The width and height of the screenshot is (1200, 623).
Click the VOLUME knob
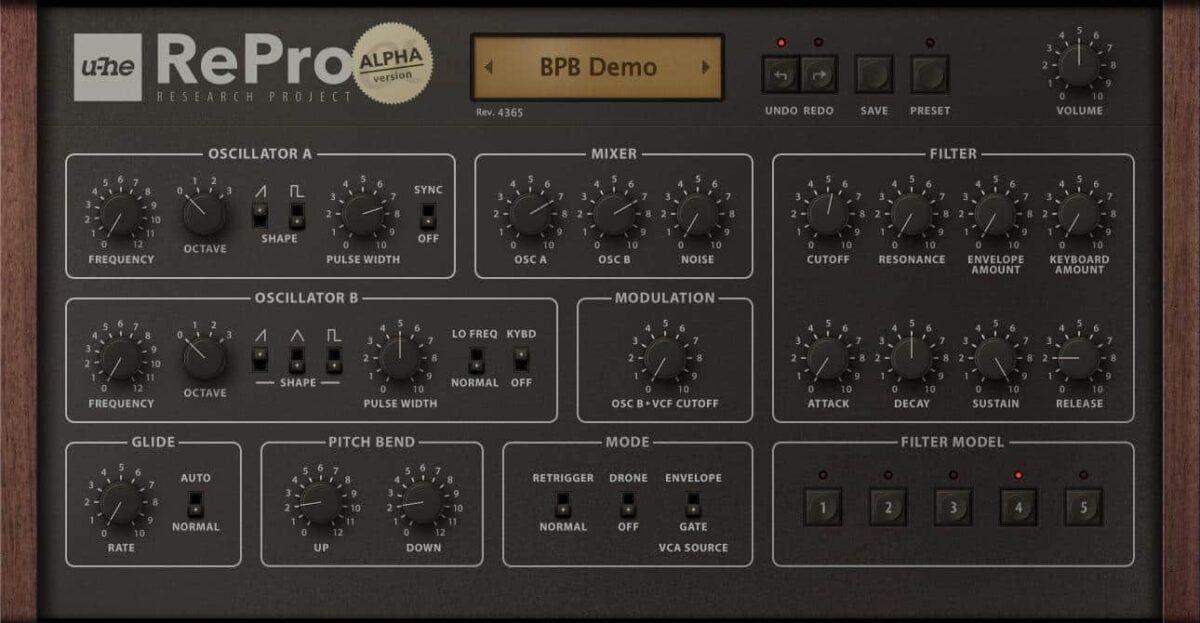coord(1078,68)
